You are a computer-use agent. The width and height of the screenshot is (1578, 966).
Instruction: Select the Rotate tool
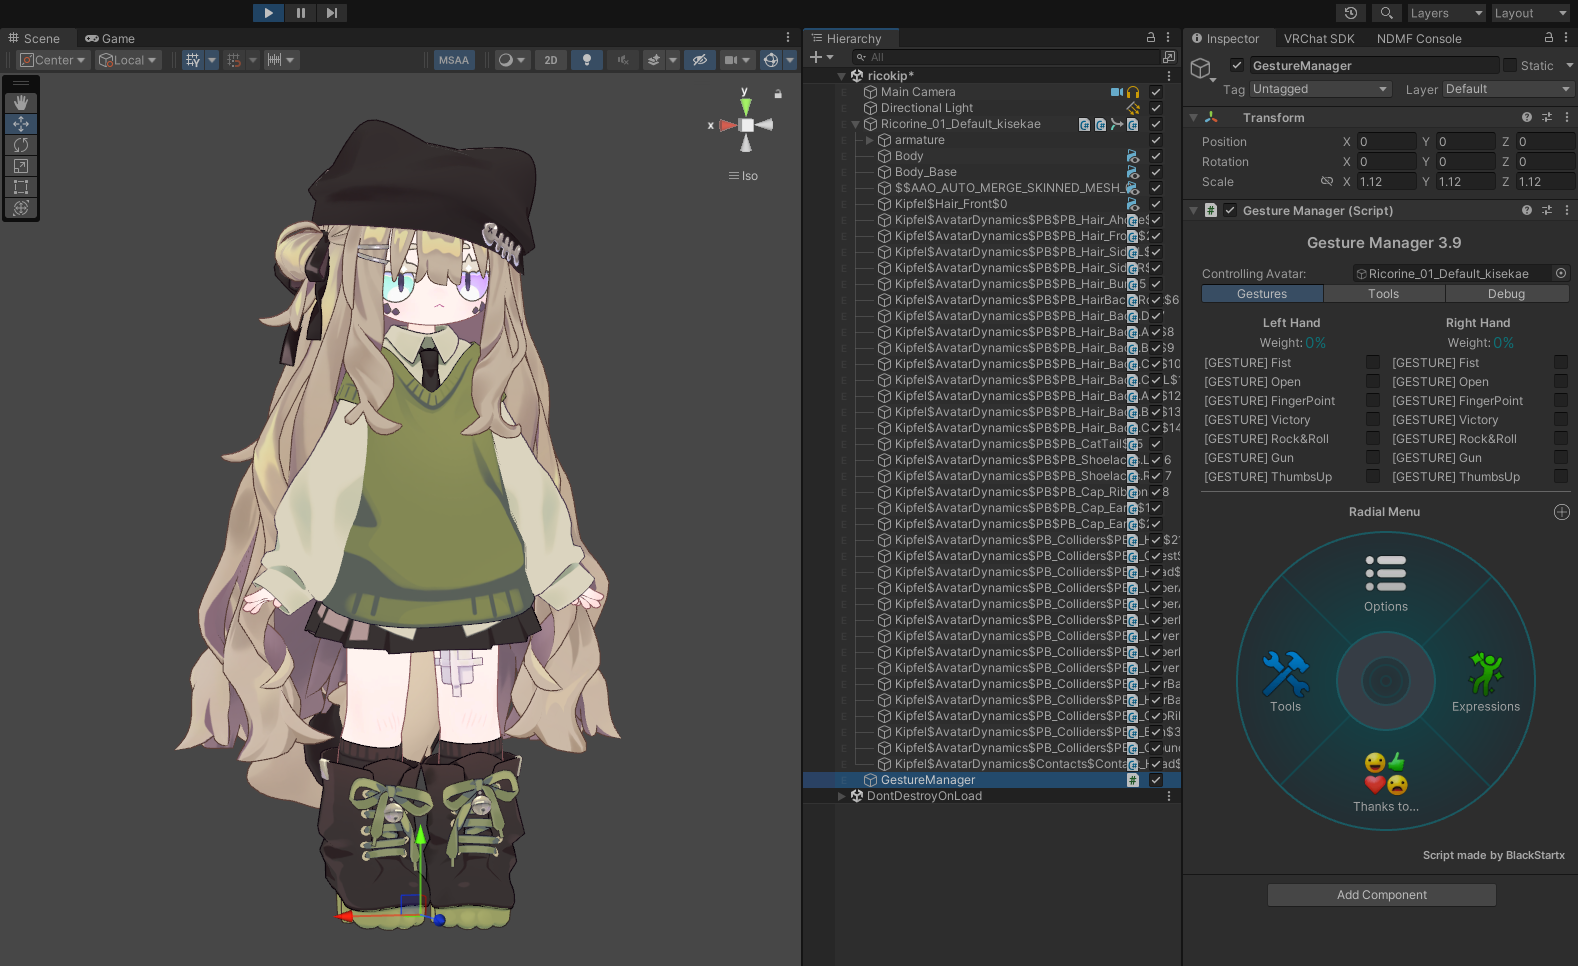[21, 145]
